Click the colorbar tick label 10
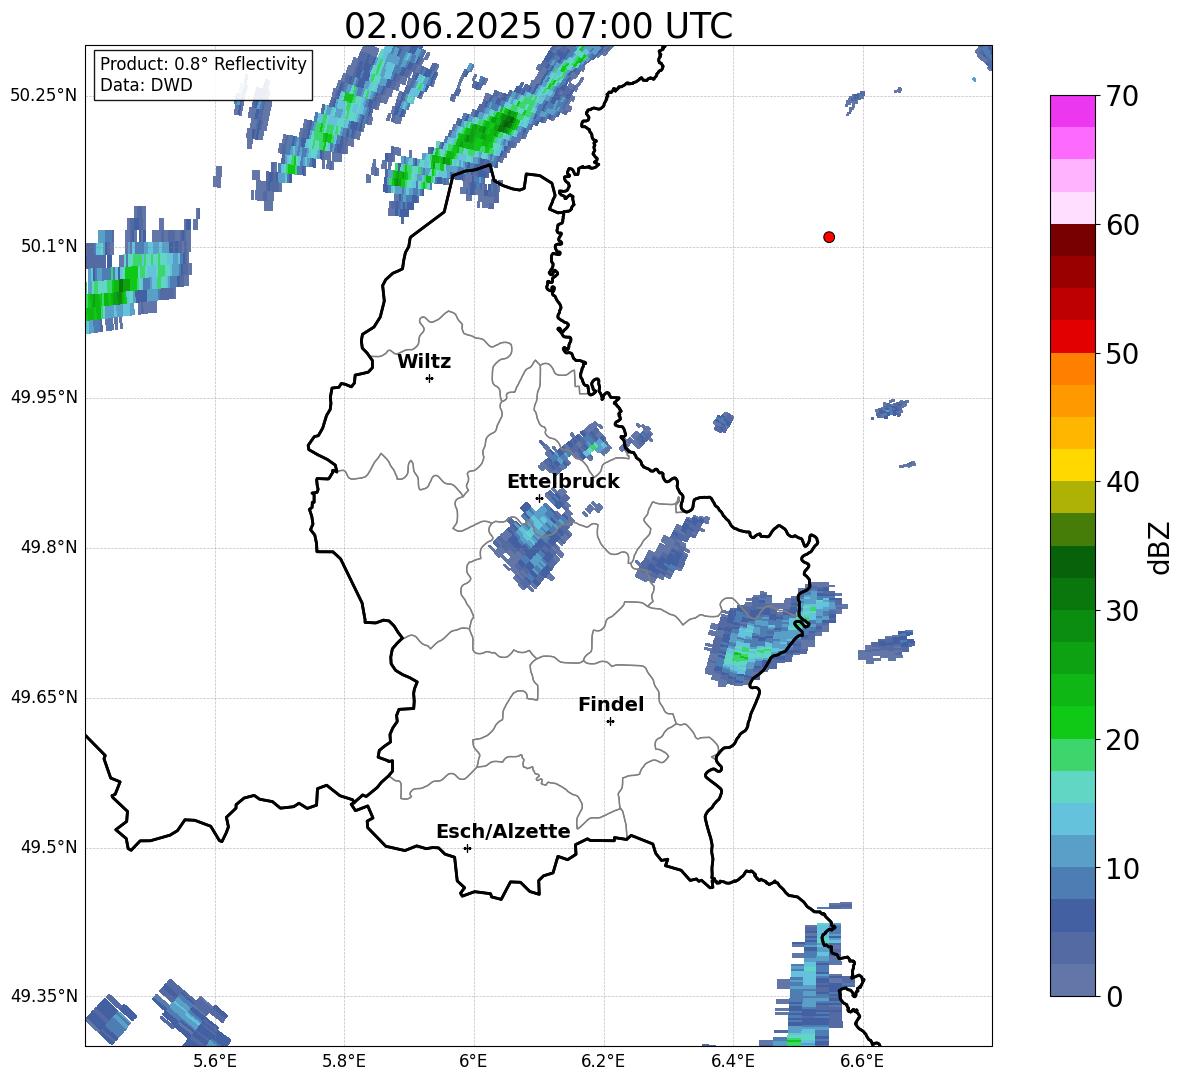This screenshot has height=1081, width=1184. 1123,869
